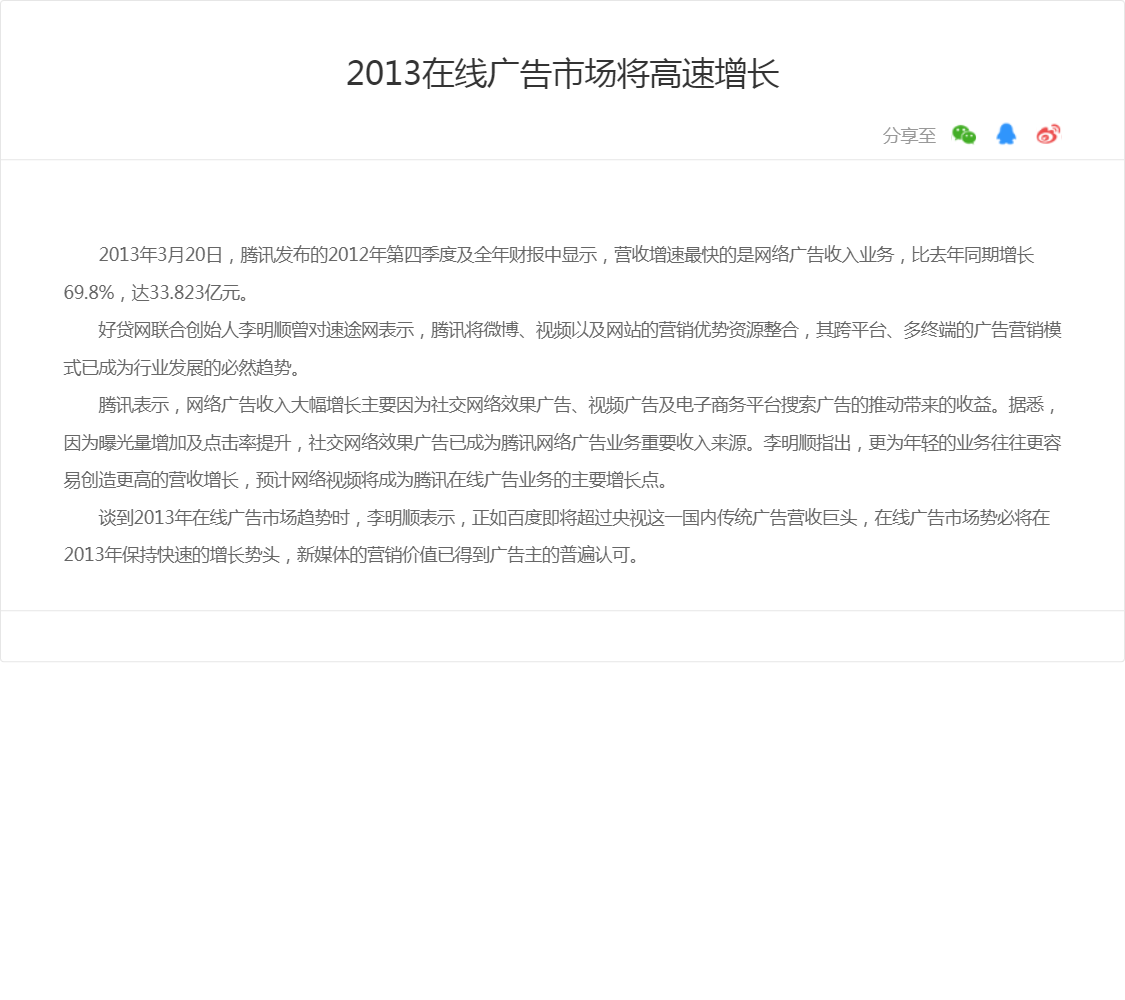Click the "69.8%" growth figure
This screenshot has height=1000, width=1125.
click(89, 293)
